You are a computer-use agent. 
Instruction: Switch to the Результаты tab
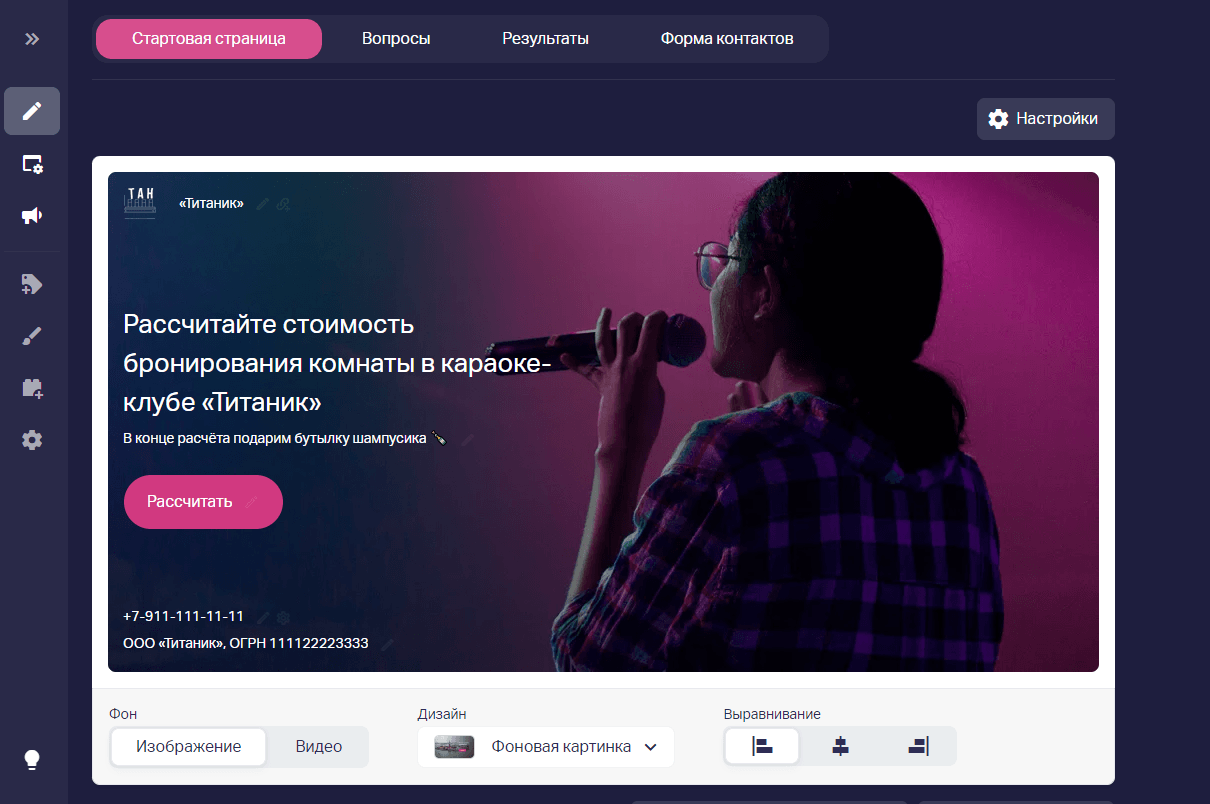pyautogui.click(x=545, y=39)
